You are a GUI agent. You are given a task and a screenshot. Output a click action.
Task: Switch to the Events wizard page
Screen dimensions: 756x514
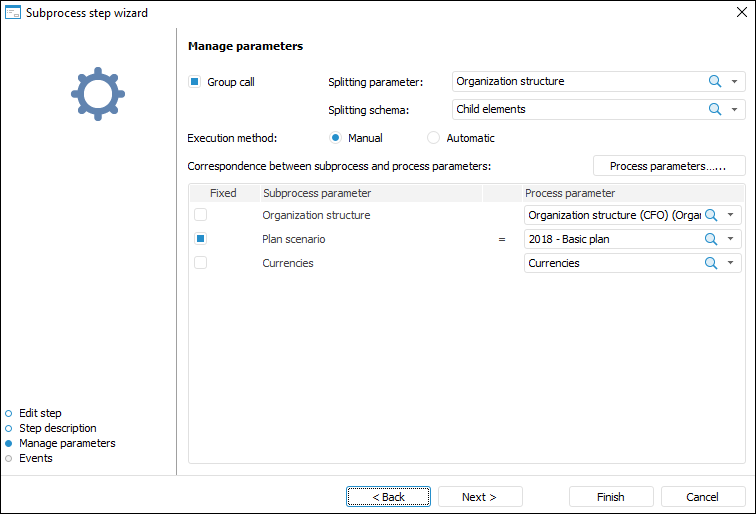tap(35, 458)
